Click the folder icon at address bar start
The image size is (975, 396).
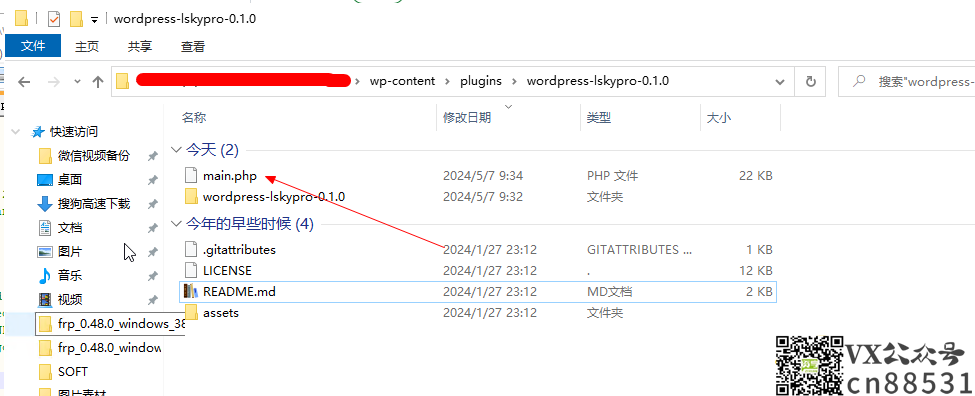(122, 81)
